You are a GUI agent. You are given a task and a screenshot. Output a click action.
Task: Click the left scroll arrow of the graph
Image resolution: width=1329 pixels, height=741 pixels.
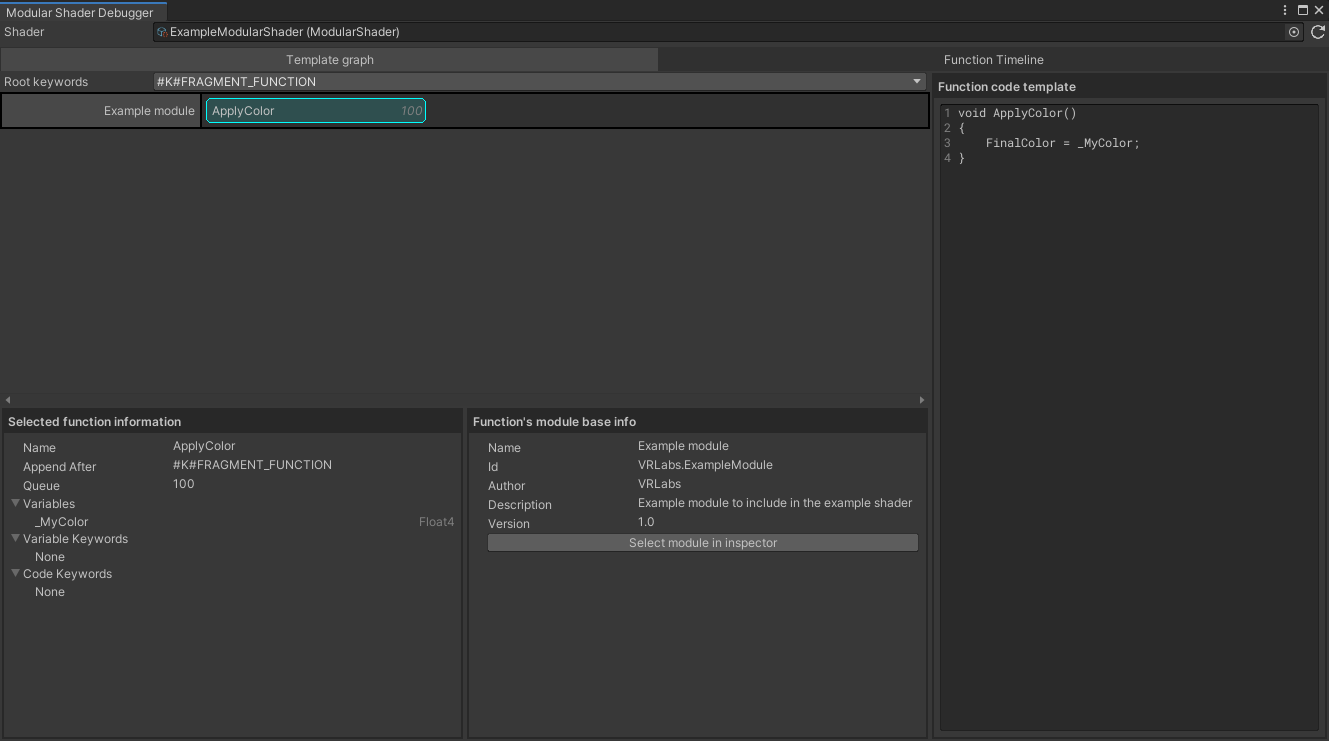click(8, 400)
